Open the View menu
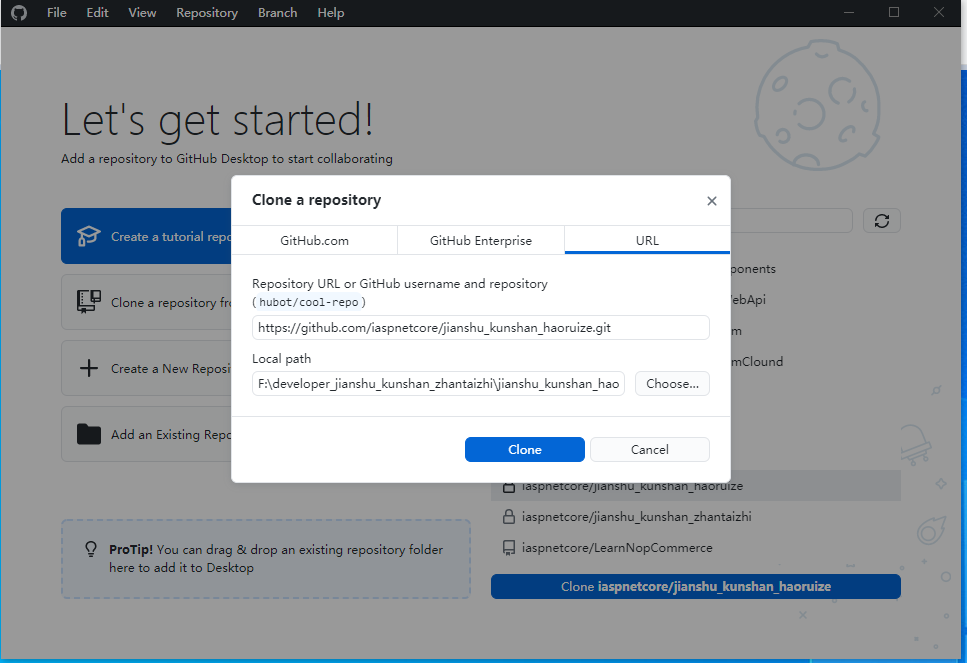 (x=142, y=13)
